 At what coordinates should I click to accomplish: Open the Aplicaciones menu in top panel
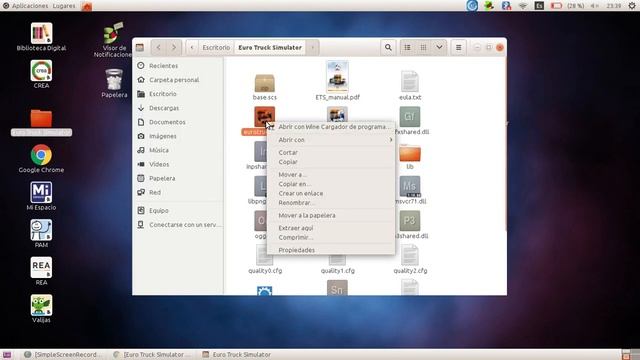[25, 6]
